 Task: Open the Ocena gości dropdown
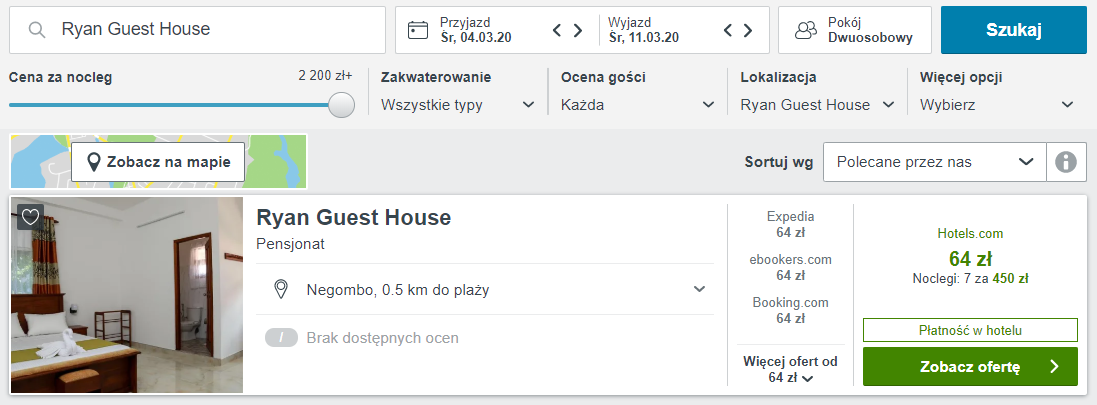click(x=637, y=105)
